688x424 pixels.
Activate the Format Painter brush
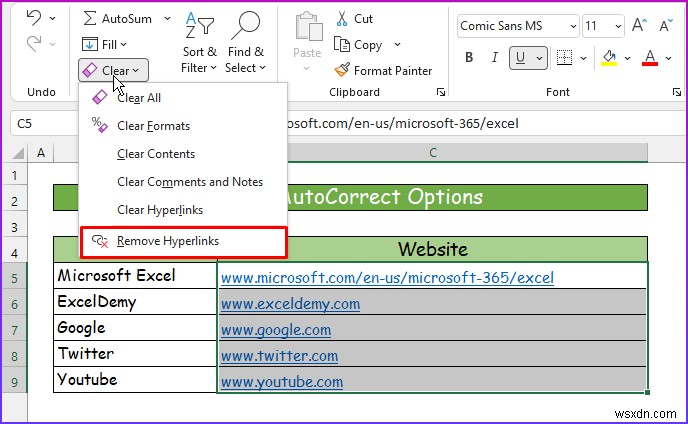click(383, 70)
